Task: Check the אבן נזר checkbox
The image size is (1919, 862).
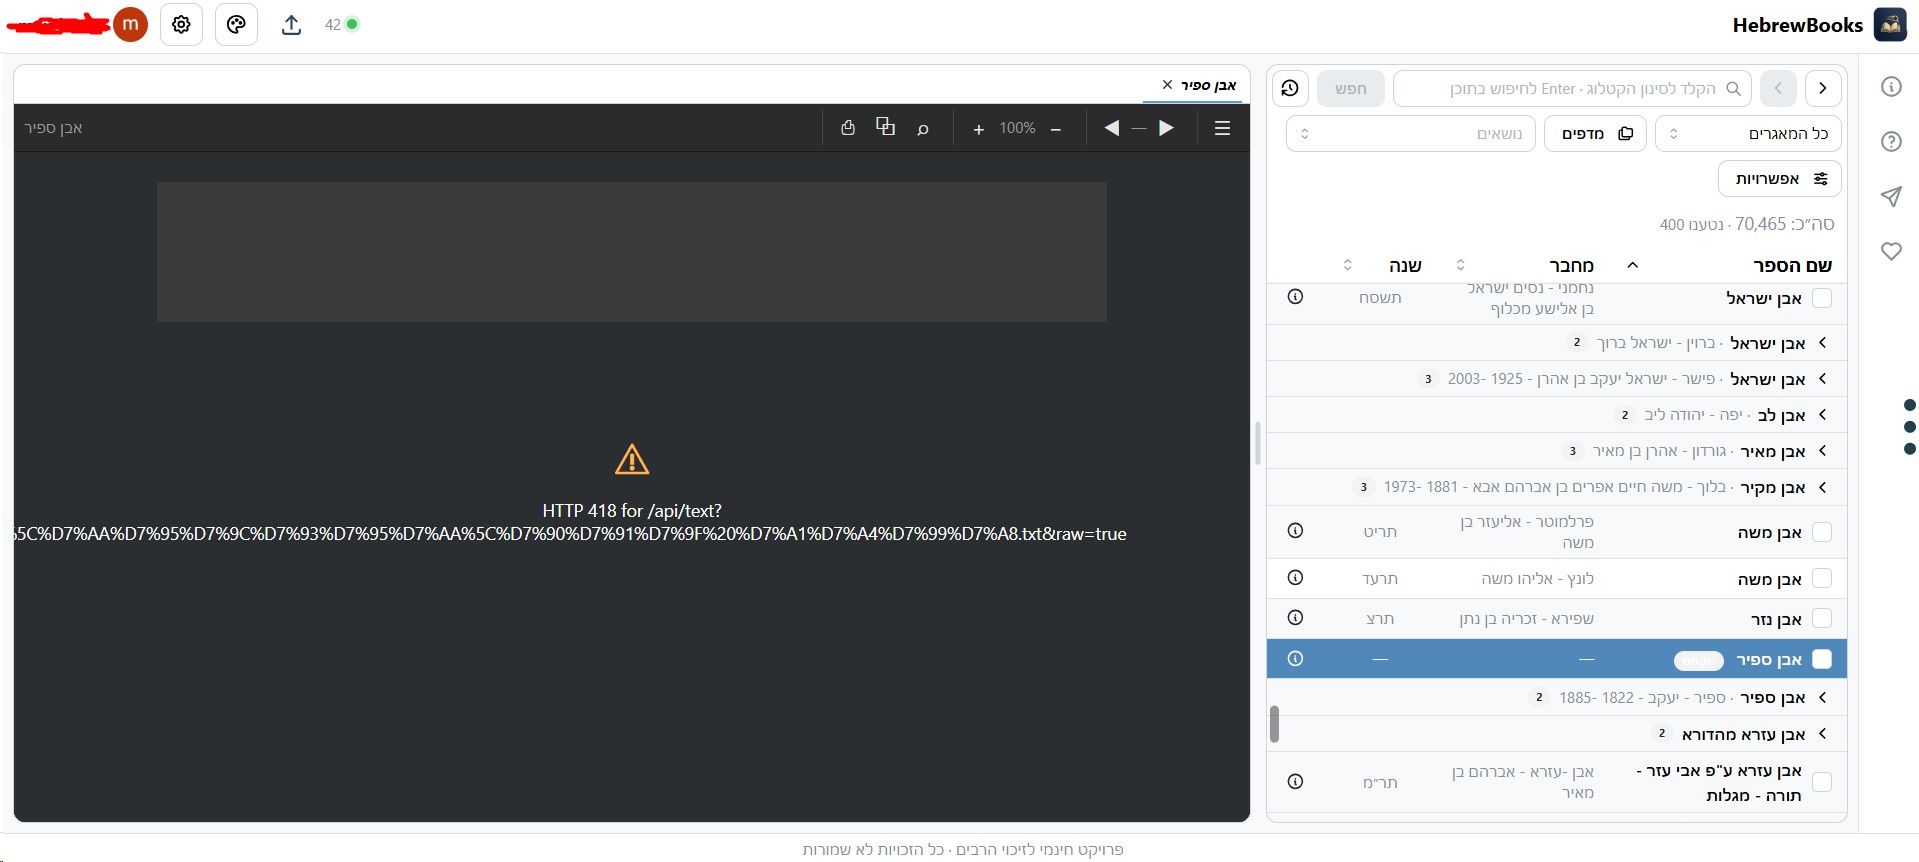Action: click(x=1822, y=619)
